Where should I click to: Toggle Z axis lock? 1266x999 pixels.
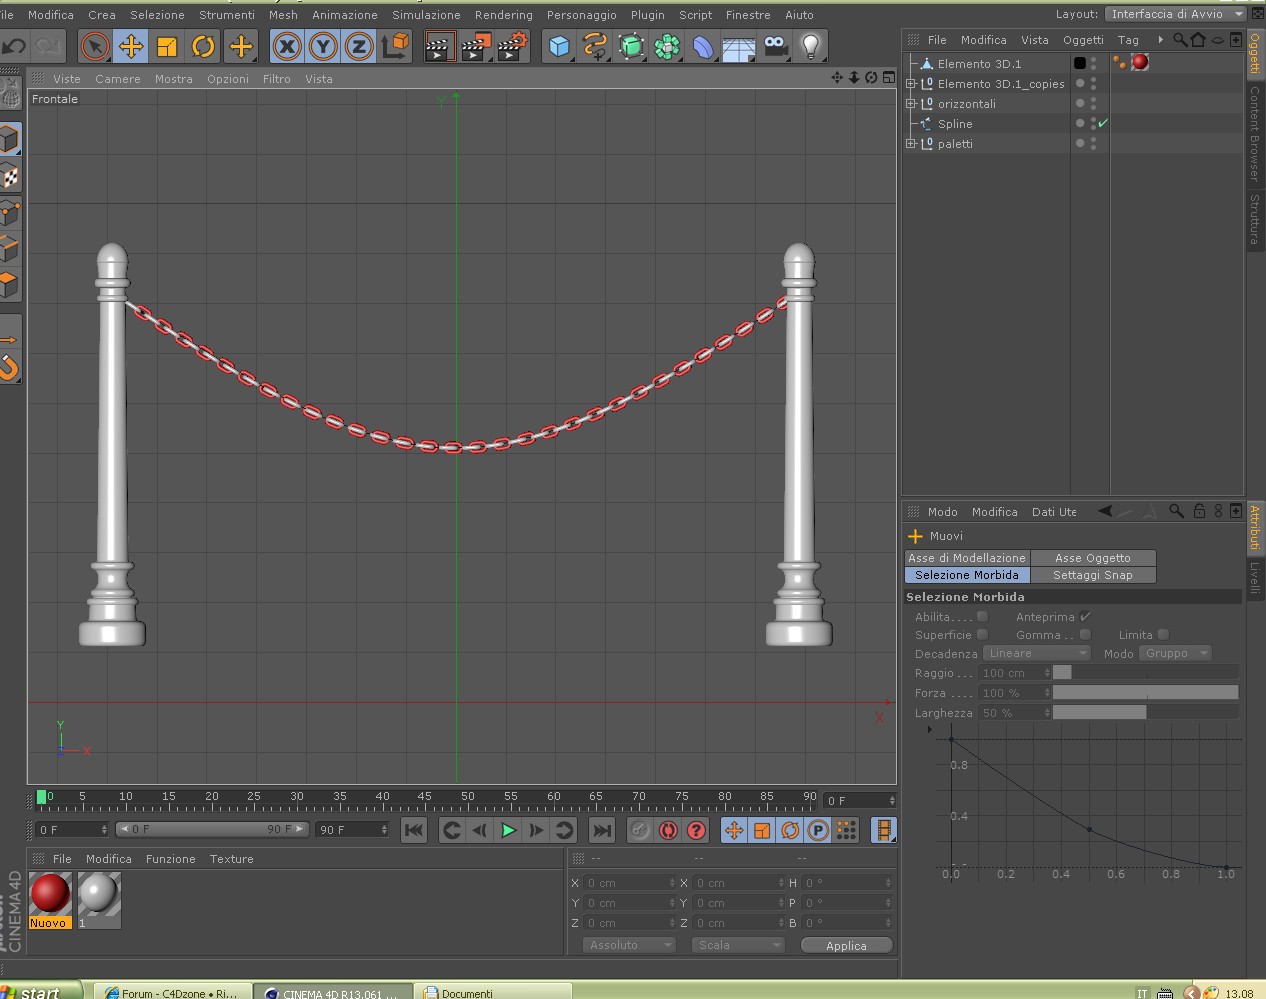pos(359,46)
